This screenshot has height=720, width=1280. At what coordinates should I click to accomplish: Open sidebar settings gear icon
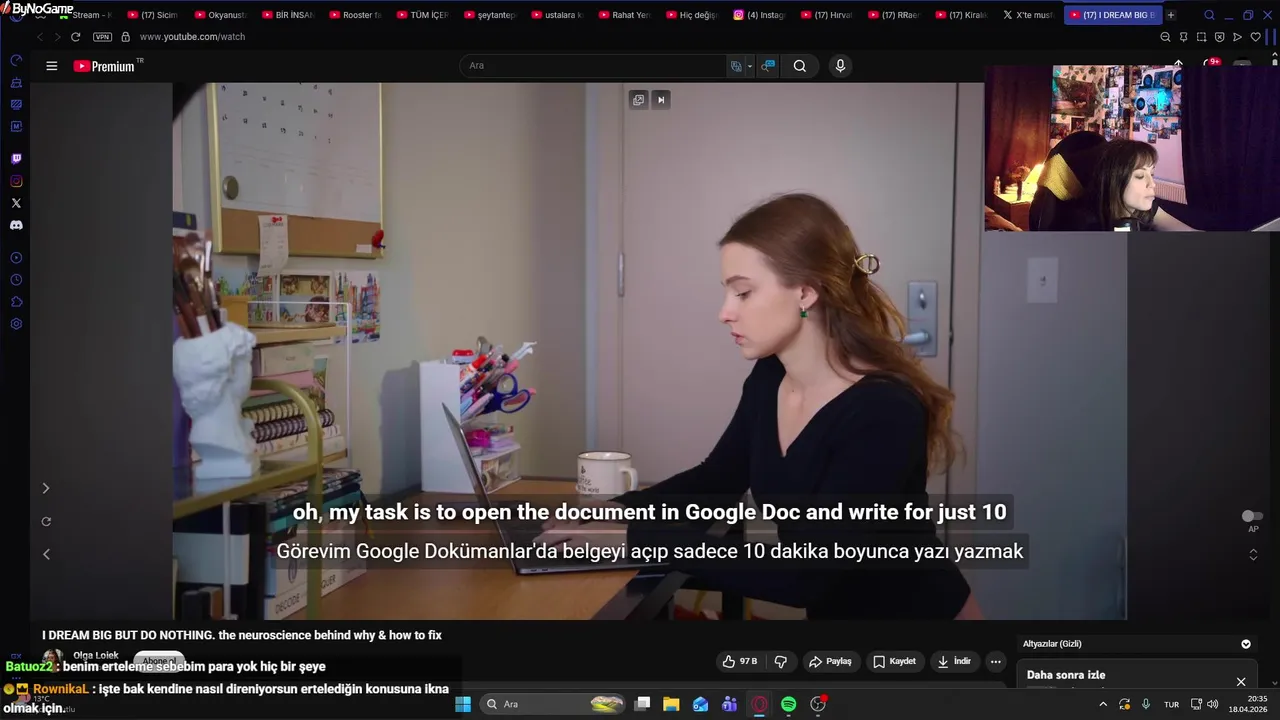(x=16, y=324)
